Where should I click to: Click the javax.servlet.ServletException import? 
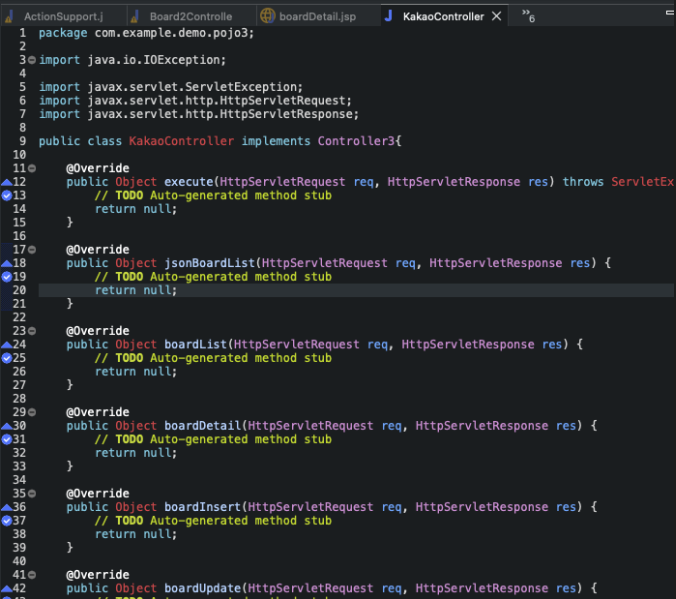pos(192,87)
